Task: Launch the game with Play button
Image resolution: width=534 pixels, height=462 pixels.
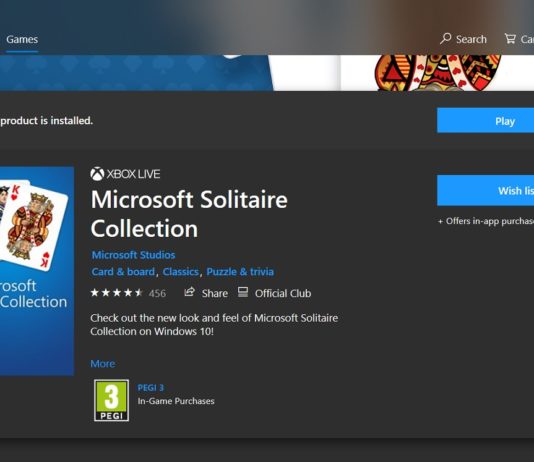Action: (x=486, y=121)
